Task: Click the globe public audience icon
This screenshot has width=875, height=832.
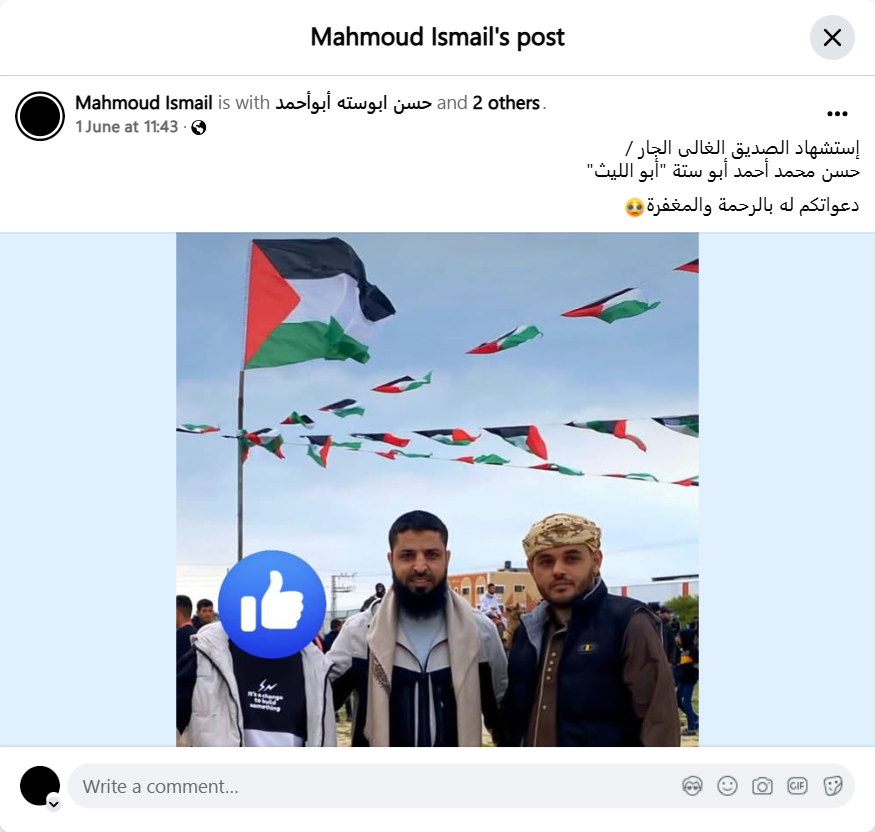Action: [199, 128]
